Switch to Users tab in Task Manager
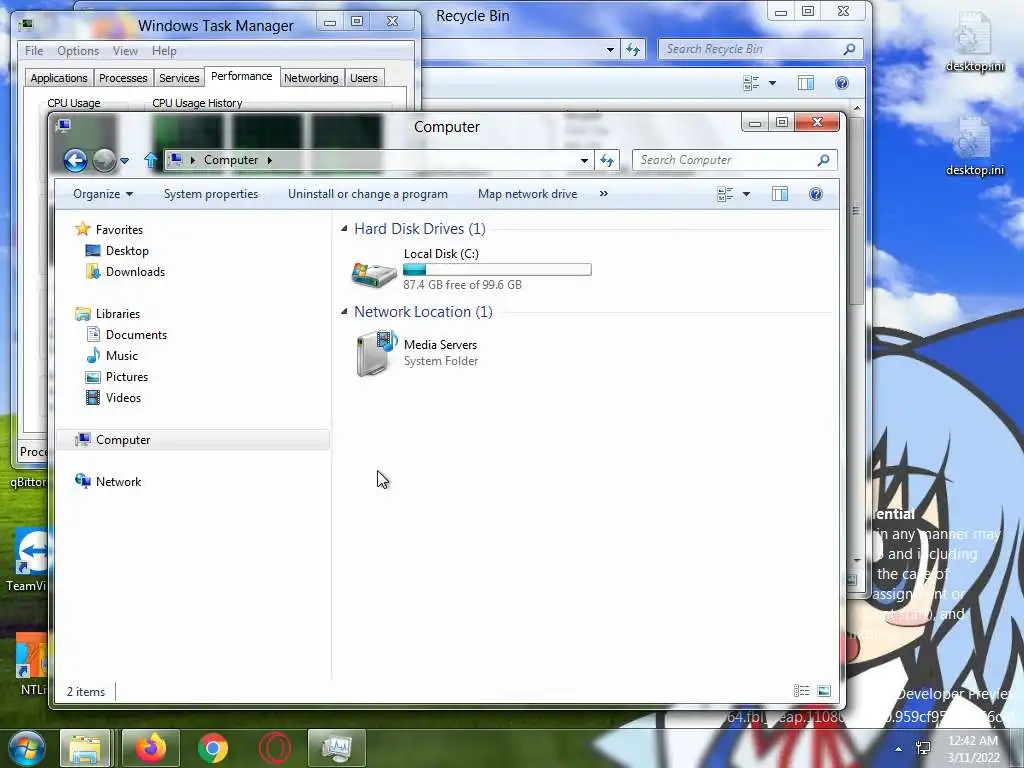The width and height of the screenshot is (1024, 768). [x=364, y=78]
